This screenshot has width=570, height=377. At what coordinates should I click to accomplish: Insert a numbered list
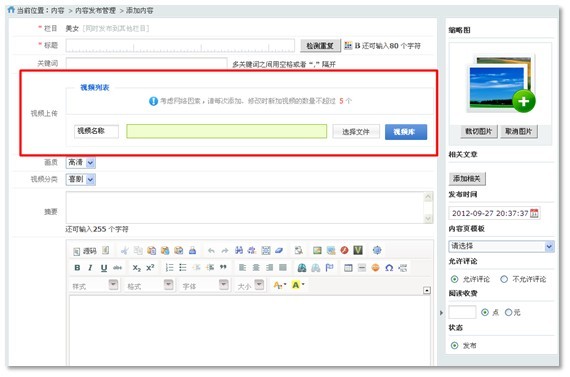pos(169,268)
